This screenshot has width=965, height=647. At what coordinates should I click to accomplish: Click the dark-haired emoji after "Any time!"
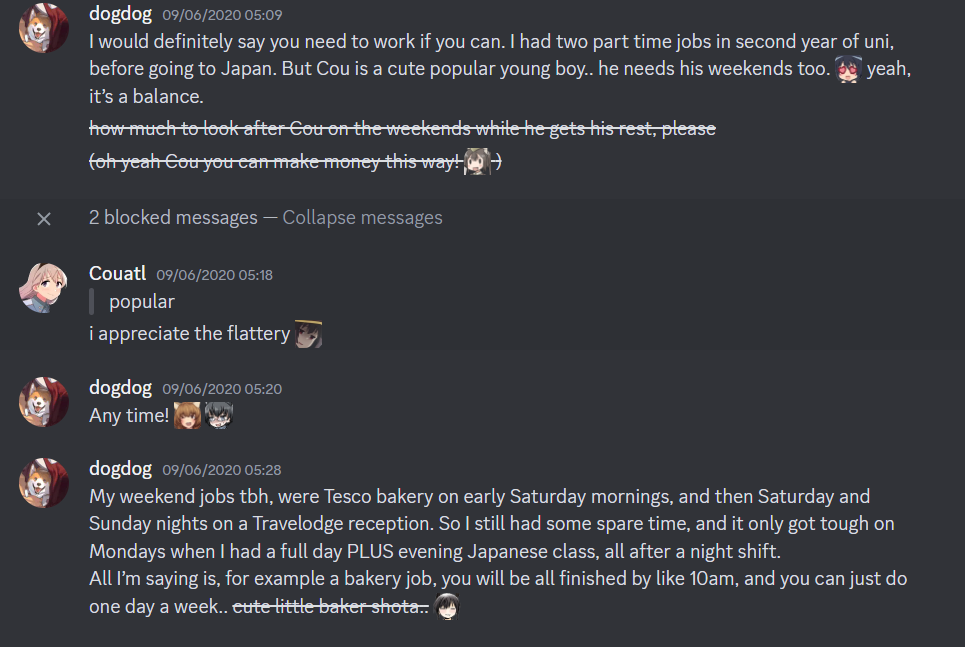[x=218, y=415]
